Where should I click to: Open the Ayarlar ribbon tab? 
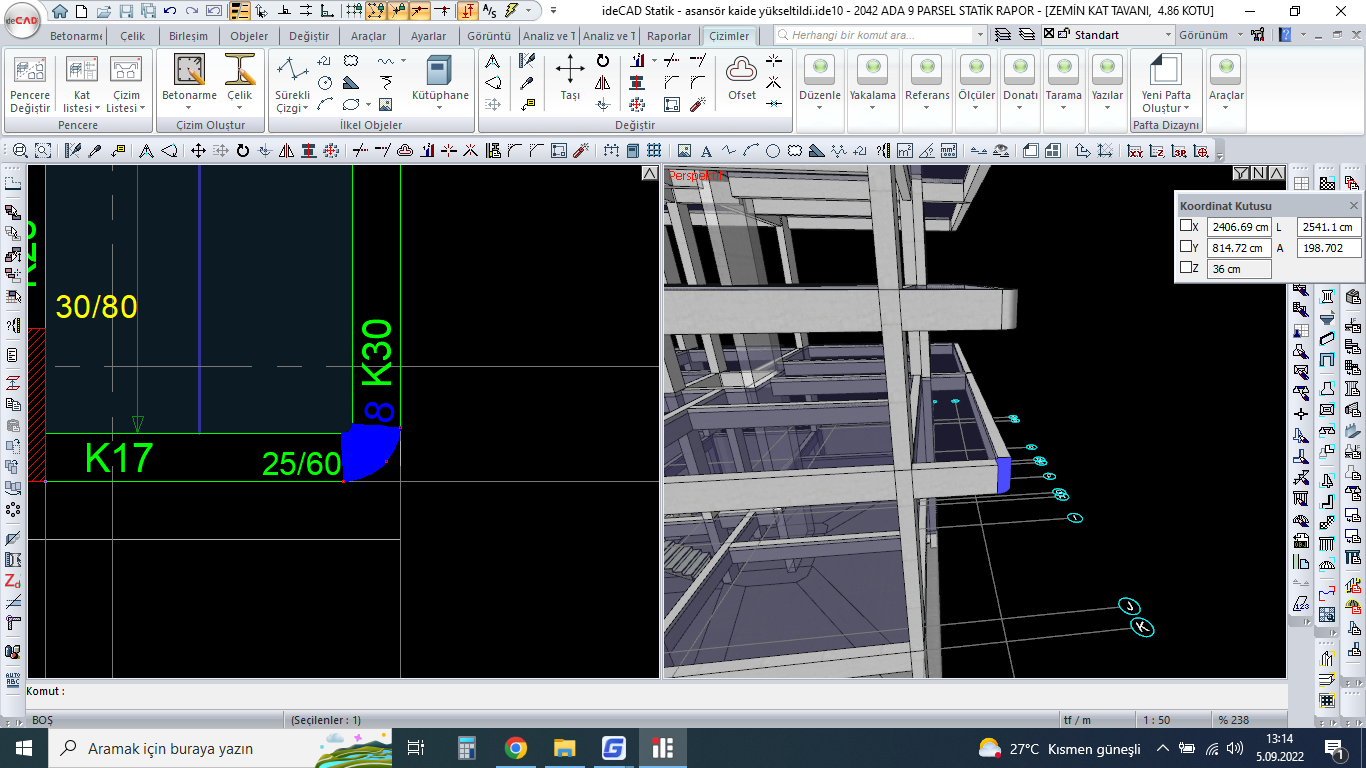429,36
